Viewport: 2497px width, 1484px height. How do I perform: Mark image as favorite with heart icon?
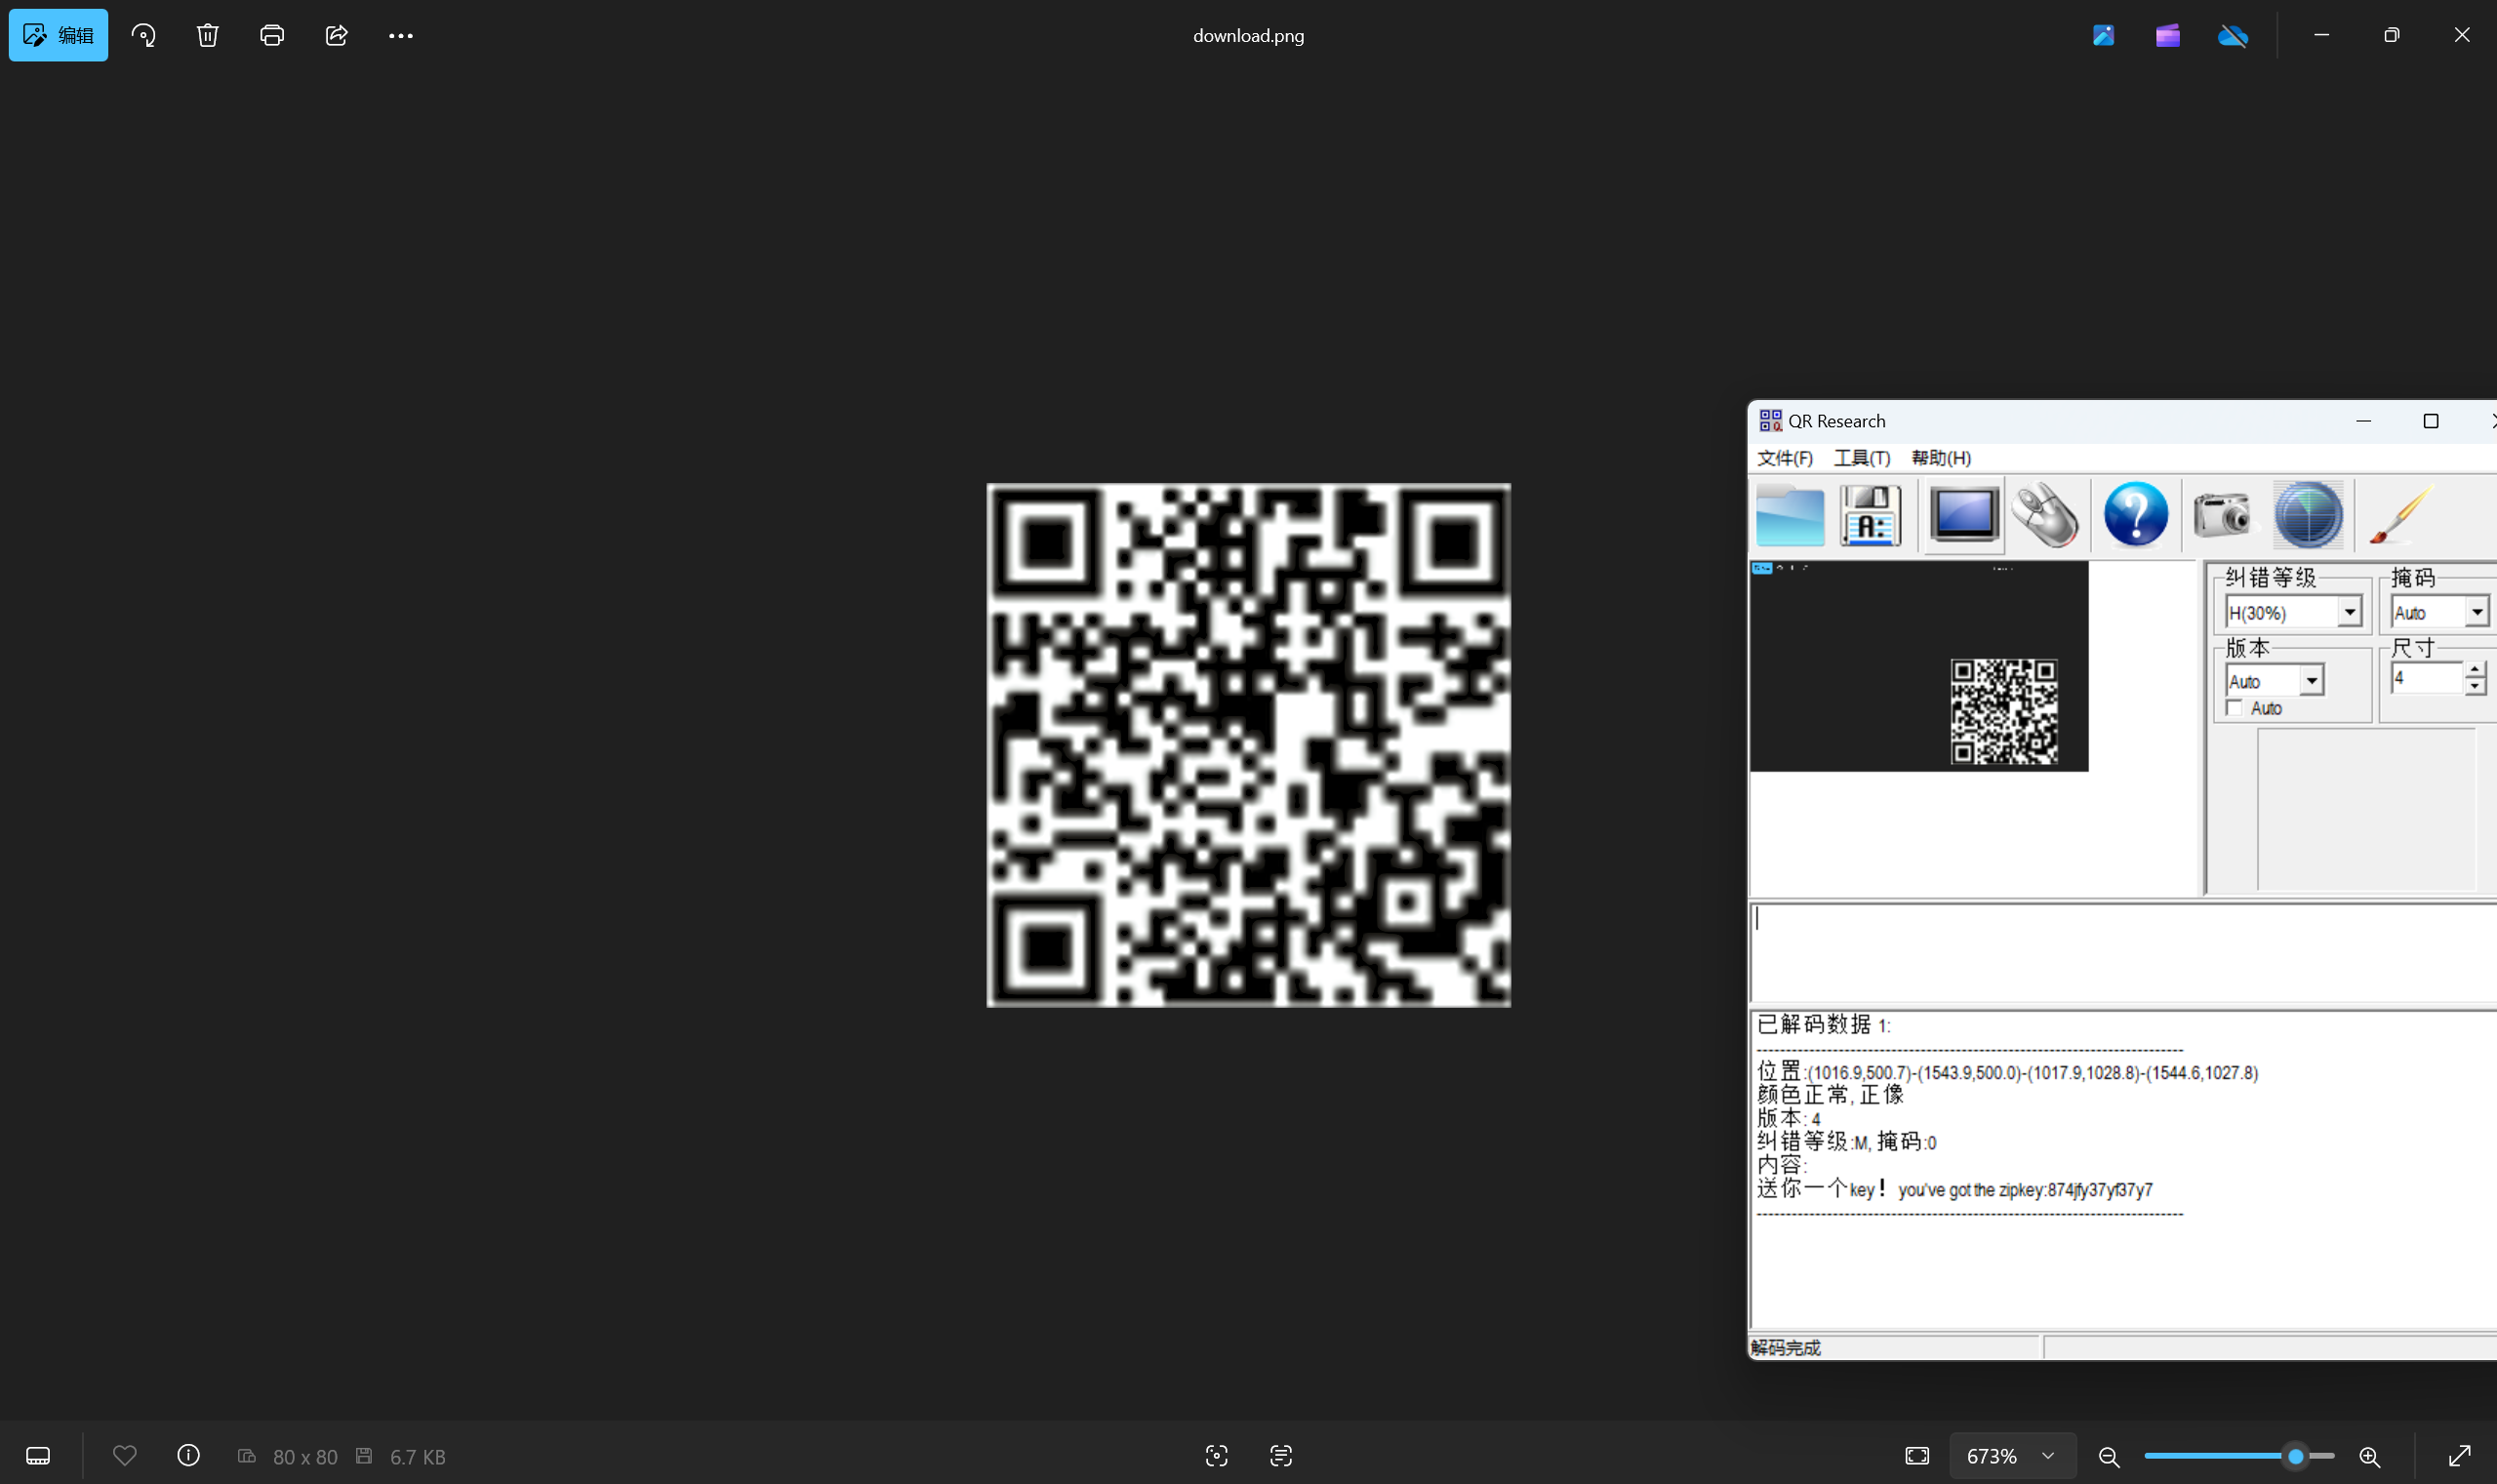(124, 1455)
